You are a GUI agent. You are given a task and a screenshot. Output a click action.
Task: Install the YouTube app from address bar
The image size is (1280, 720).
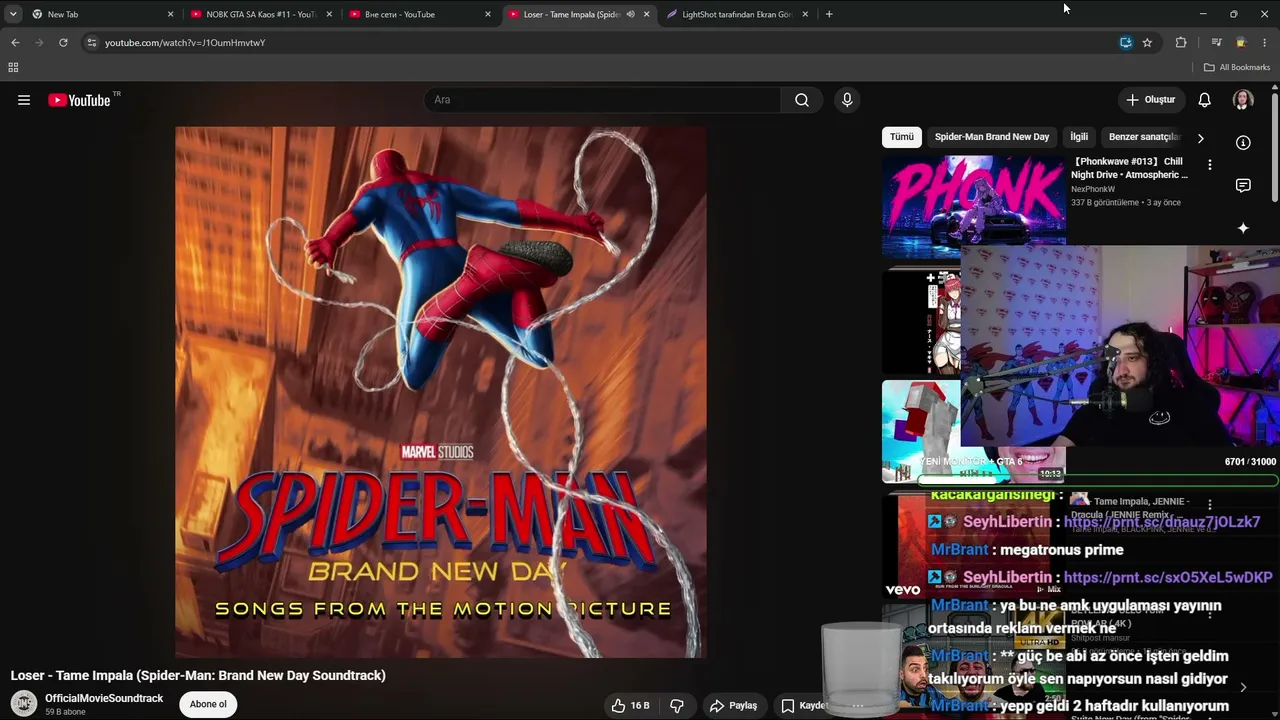coord(1126,42)
